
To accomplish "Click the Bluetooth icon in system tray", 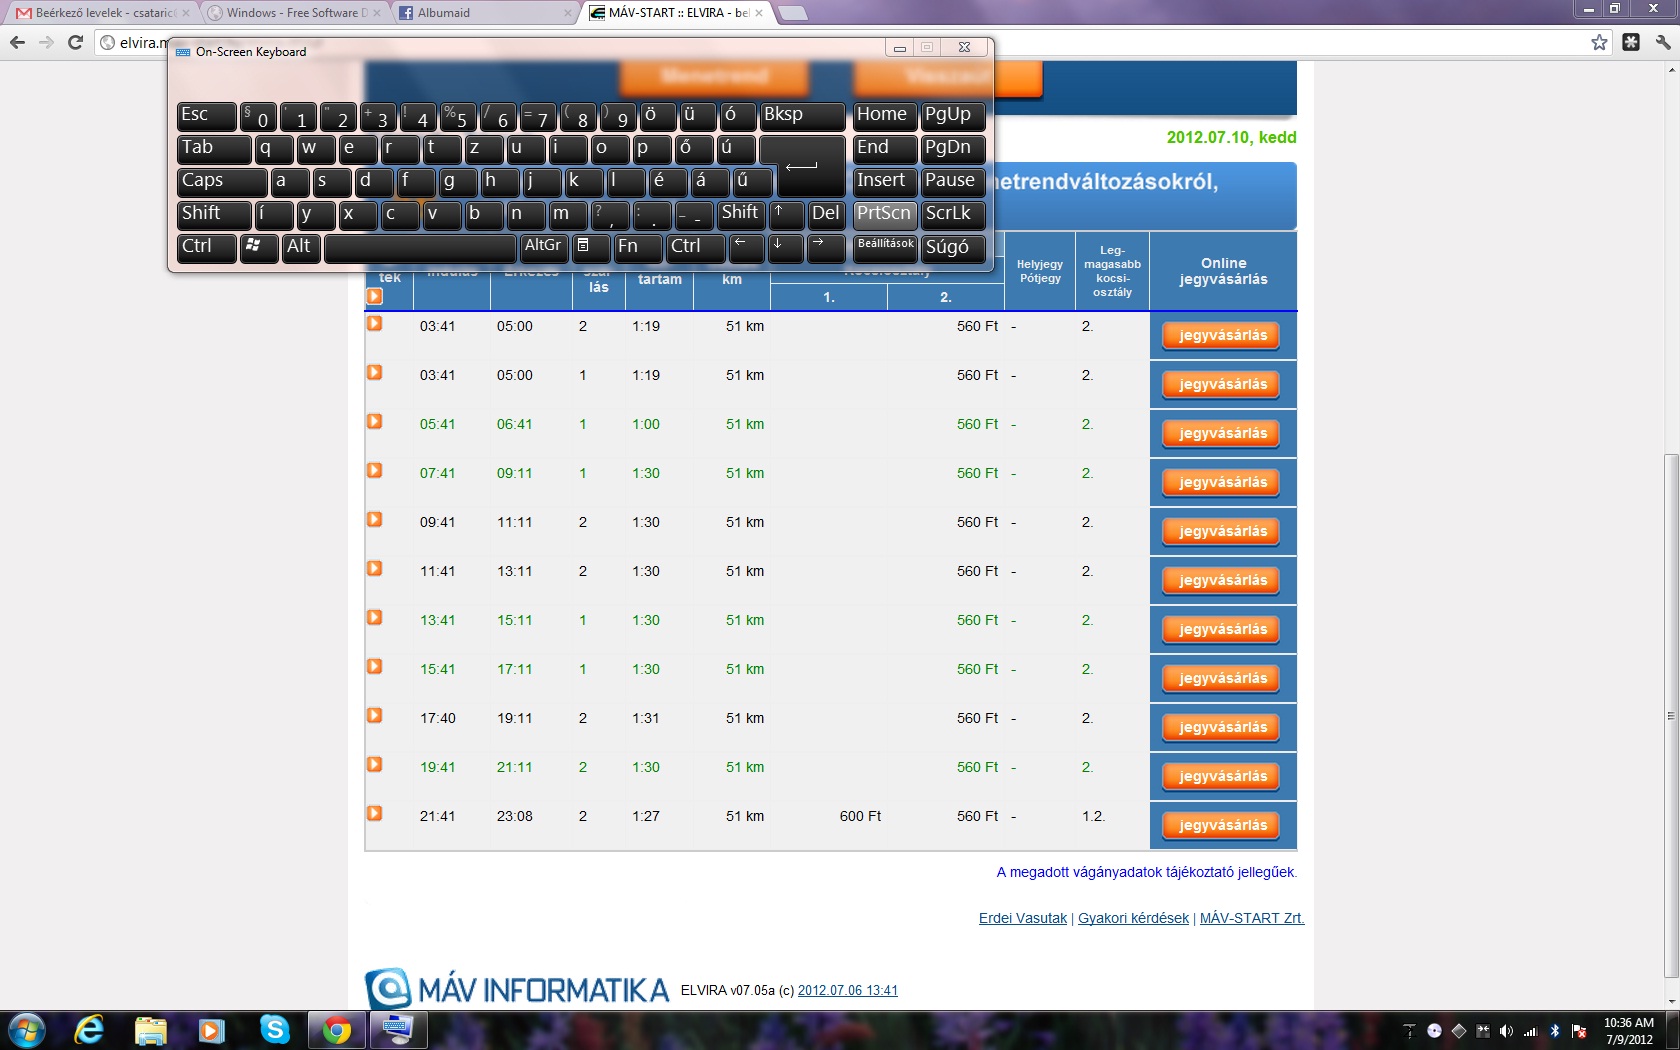I will click(x=1555, y=1031).
